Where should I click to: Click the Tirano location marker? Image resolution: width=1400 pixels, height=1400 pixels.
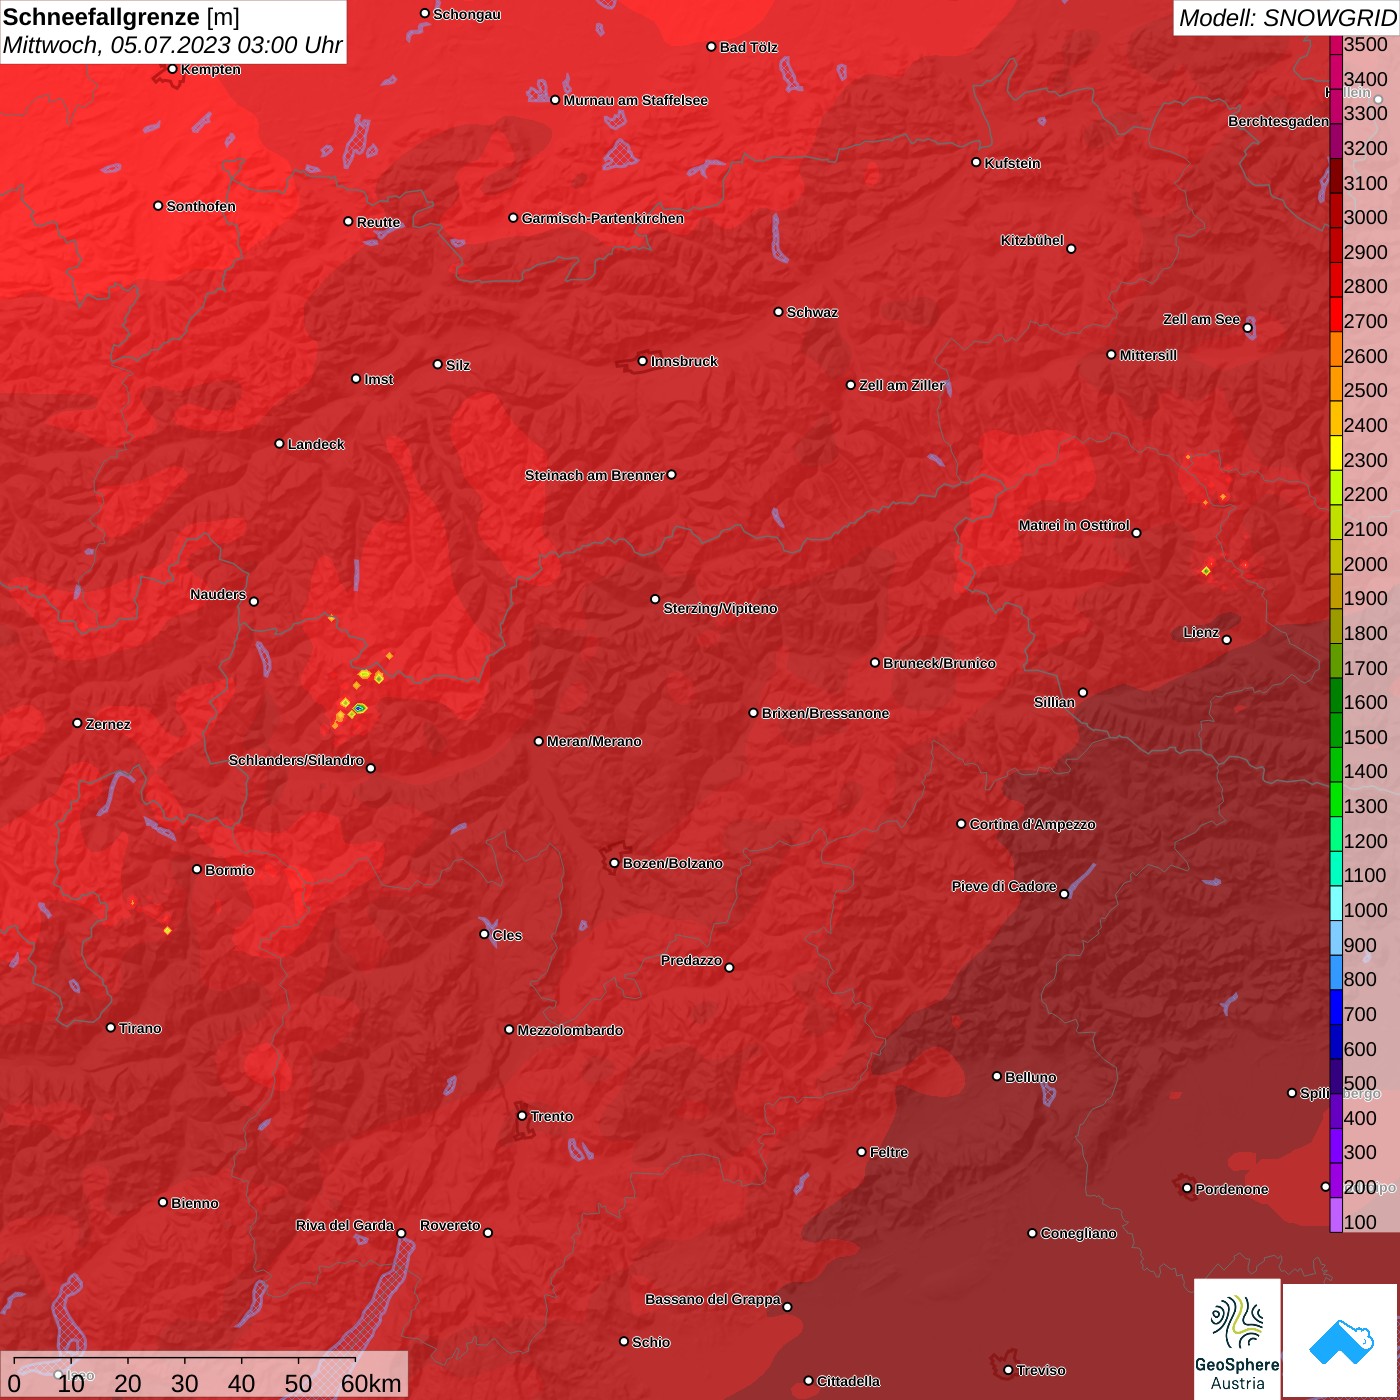[x=110, y=1027]
